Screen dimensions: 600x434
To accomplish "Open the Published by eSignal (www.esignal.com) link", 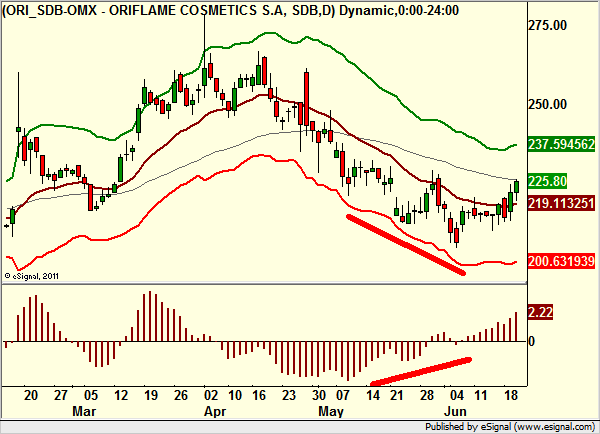I will (510, 427).
